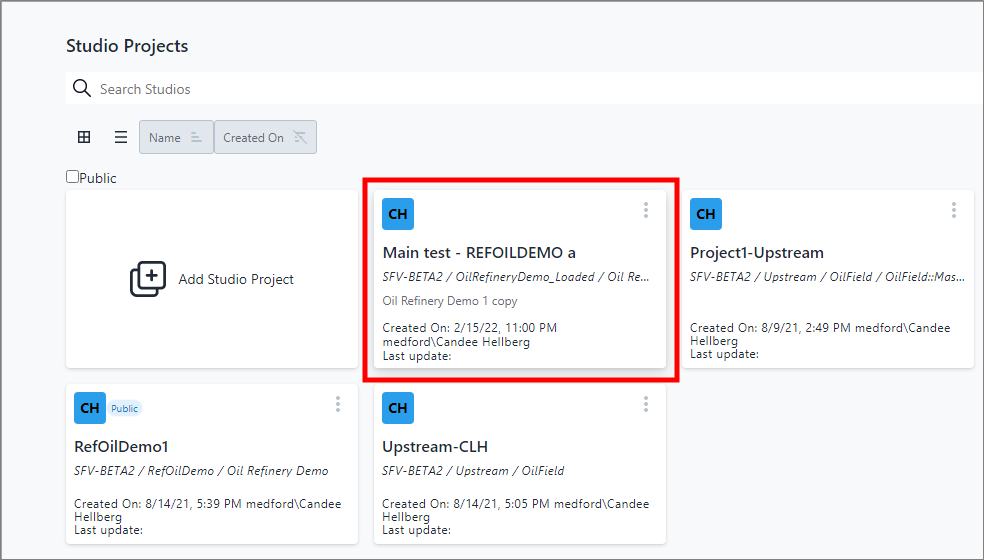Click CH avatar on RefOilDemo1 card
984x560 pixels.
(90, 408)
